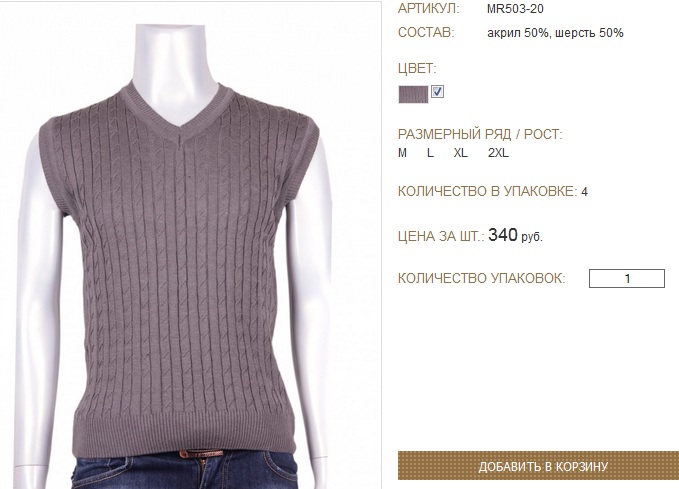Choose size M
This screenshot has width=679, height=489.
click(402, 153)
